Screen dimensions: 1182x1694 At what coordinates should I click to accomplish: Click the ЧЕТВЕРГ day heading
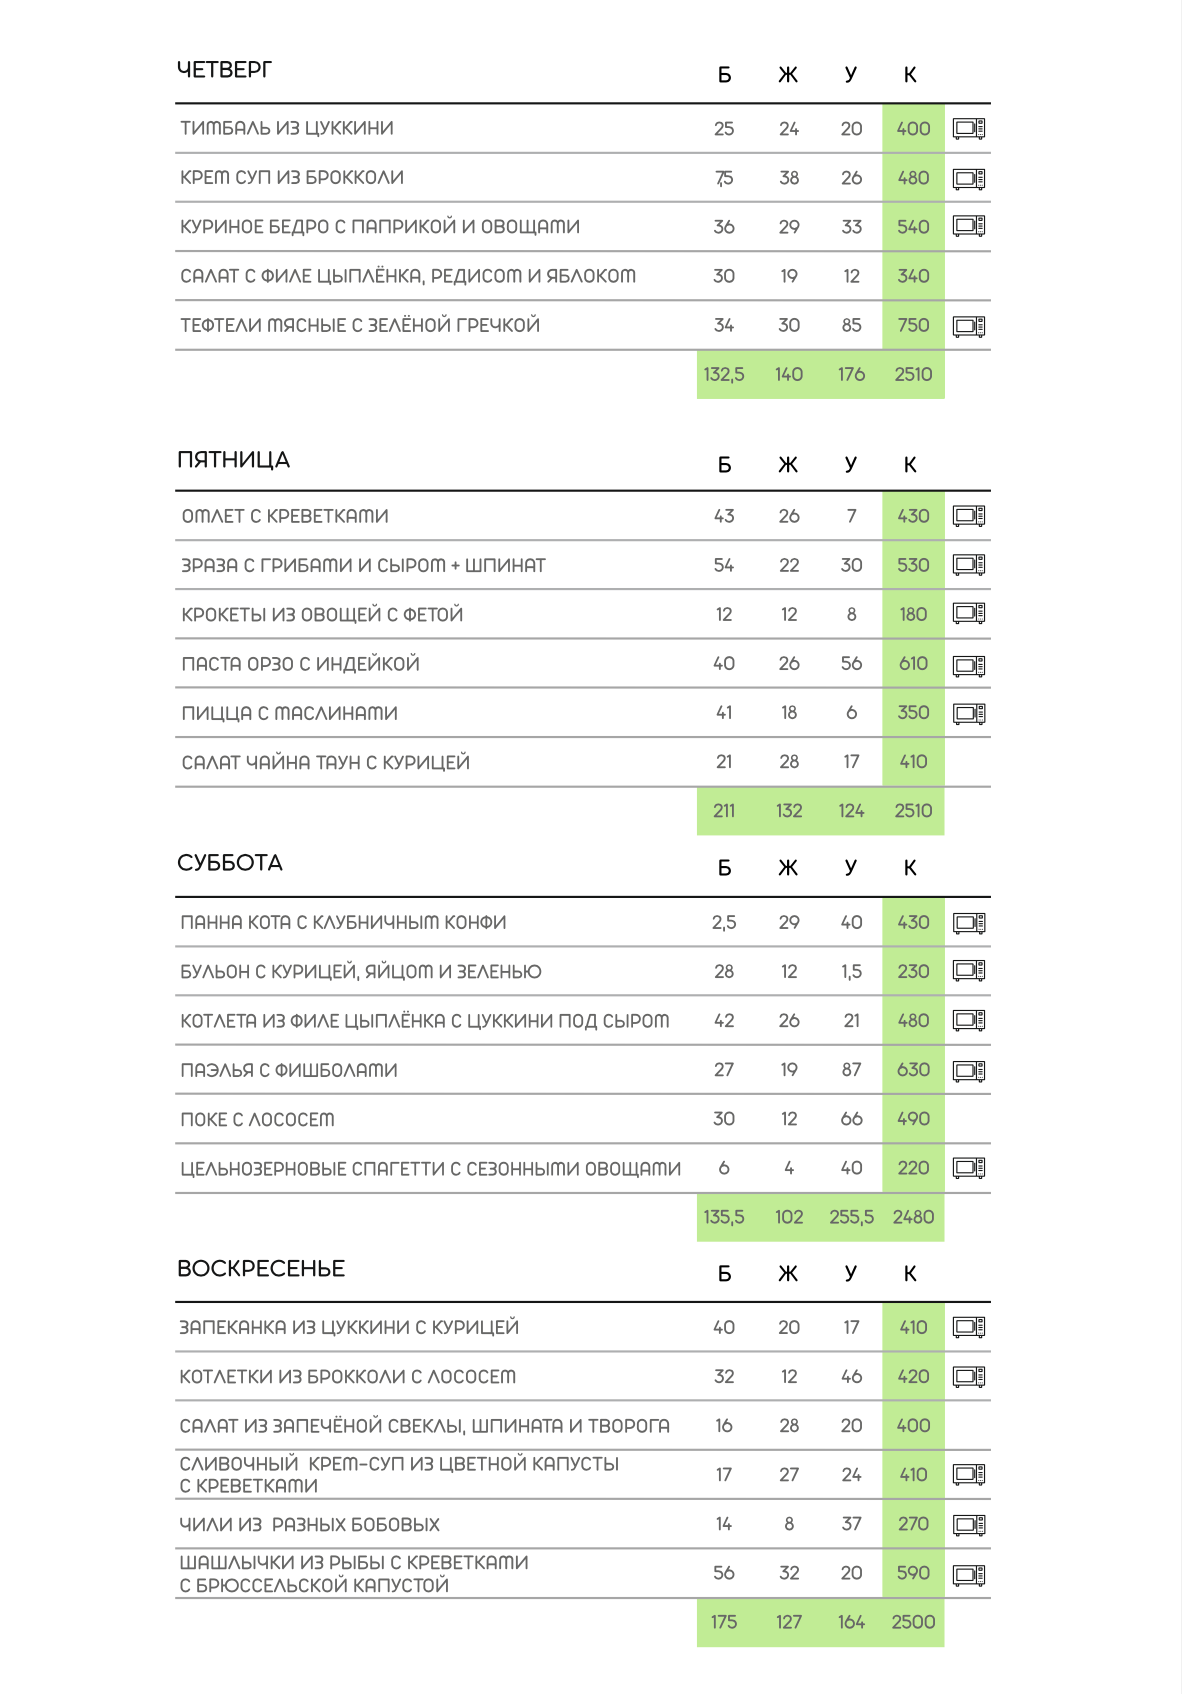point(224,70)
